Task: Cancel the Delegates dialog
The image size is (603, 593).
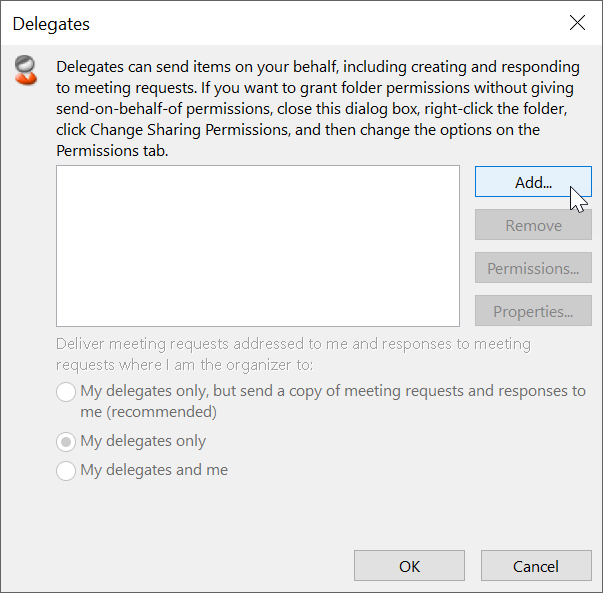Action: [536, 566]
